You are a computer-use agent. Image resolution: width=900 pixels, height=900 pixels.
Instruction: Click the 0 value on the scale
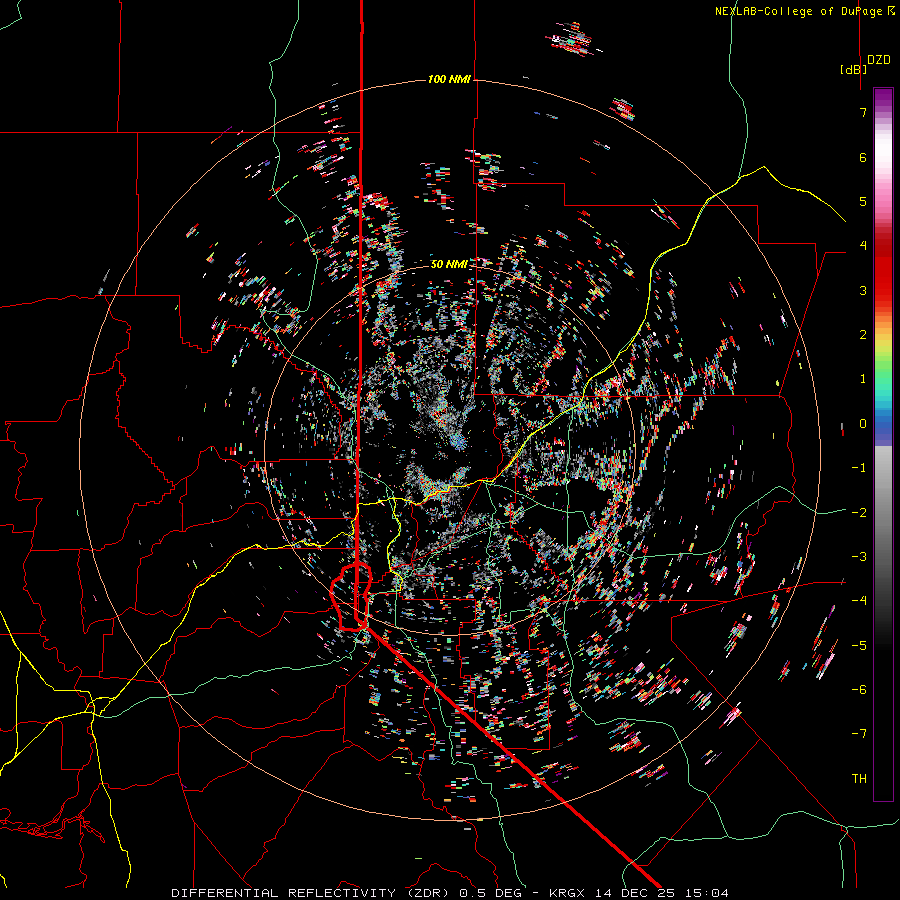click(x=863, y=424)
